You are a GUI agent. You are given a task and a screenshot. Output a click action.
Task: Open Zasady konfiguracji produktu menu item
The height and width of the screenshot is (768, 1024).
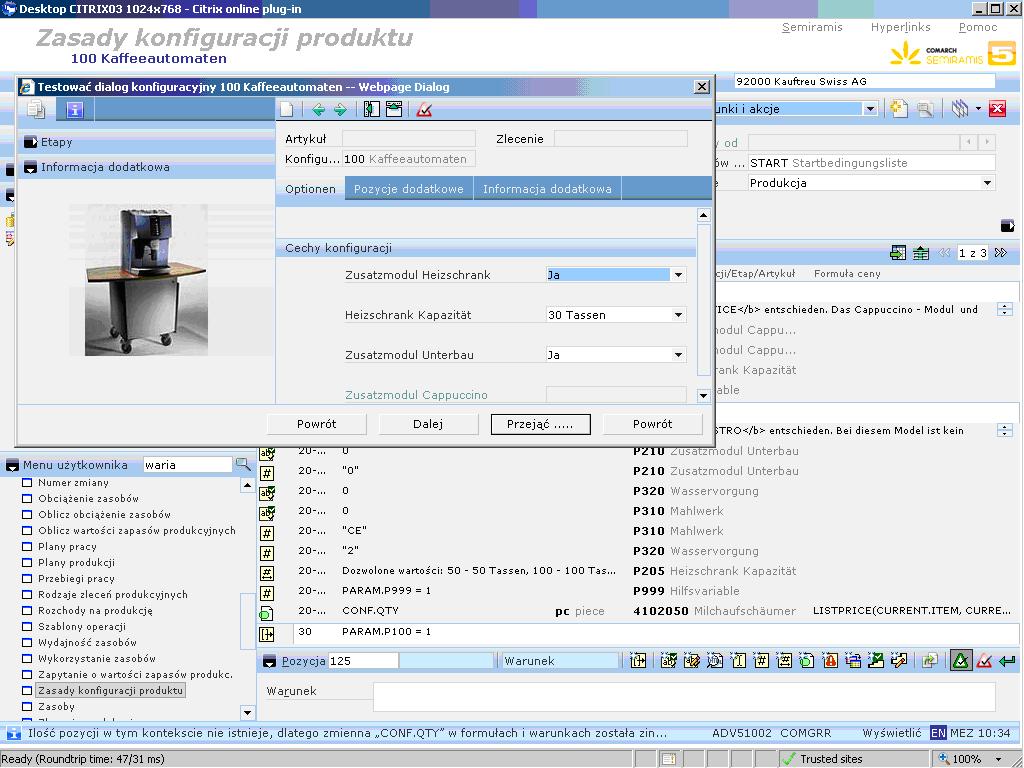click(110, 690)
